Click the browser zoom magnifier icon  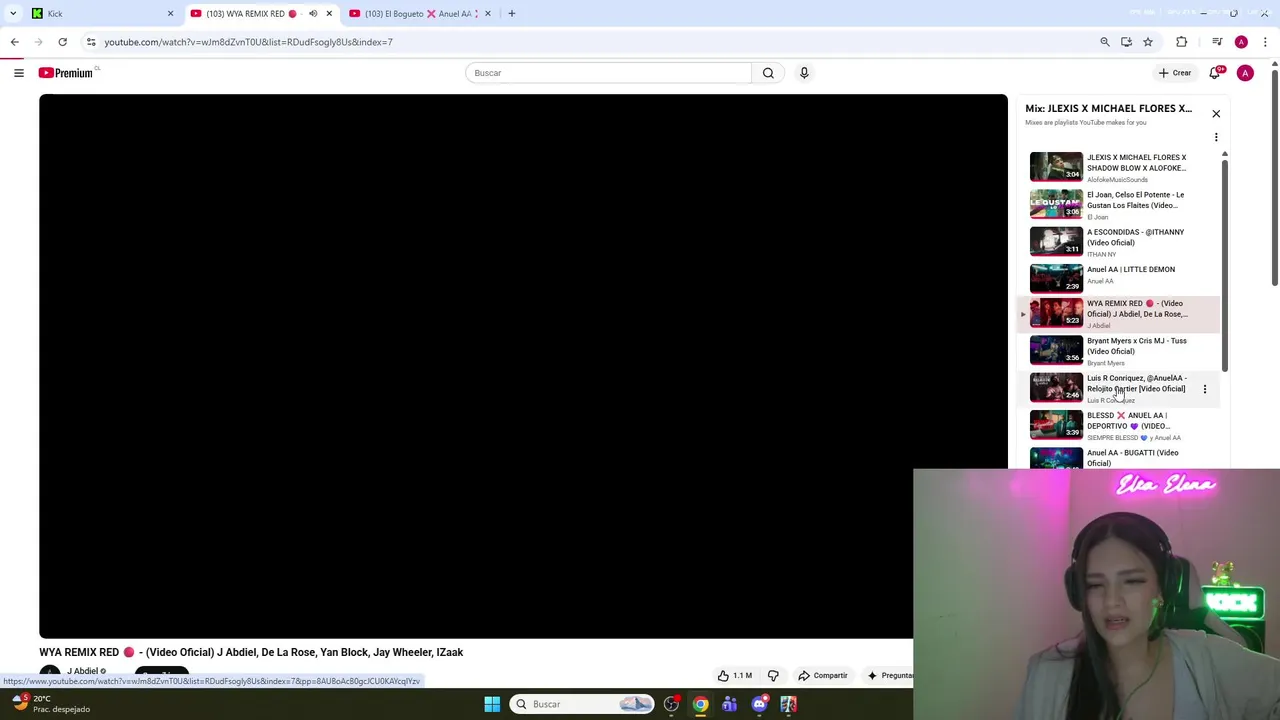(x=1105, y=42)
